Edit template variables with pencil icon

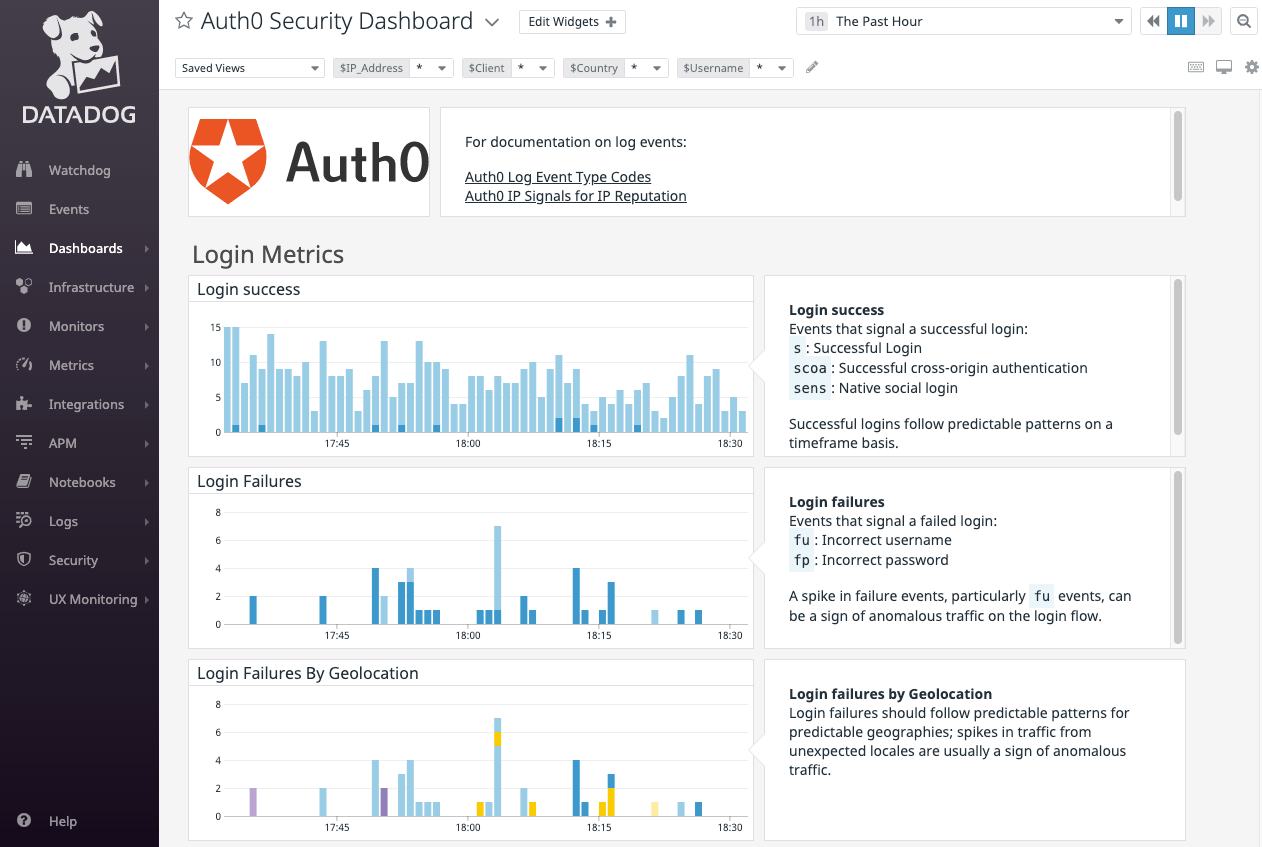[x=812, y=67]
